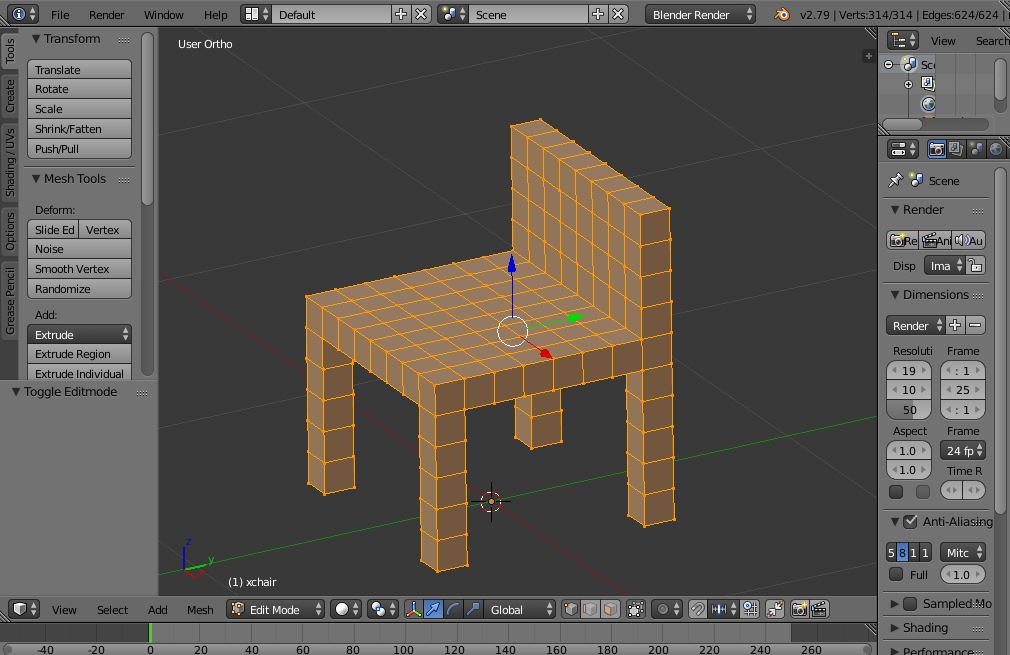Collapse the Toggle Editmode operator panel
1010x655 pixels.
click(x=16, y=392)
